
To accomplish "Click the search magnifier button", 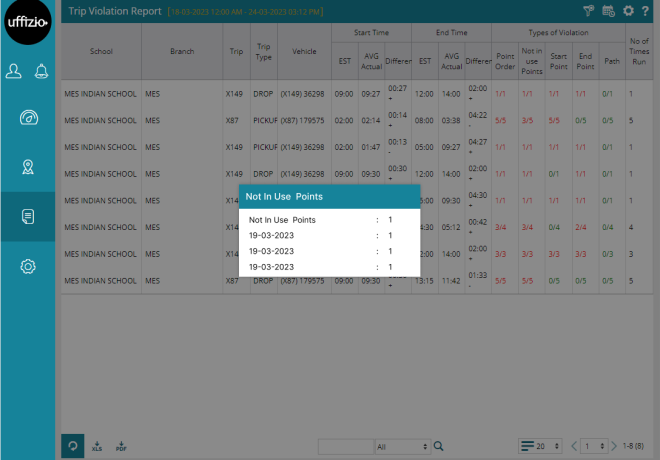I will pos(438,446).
